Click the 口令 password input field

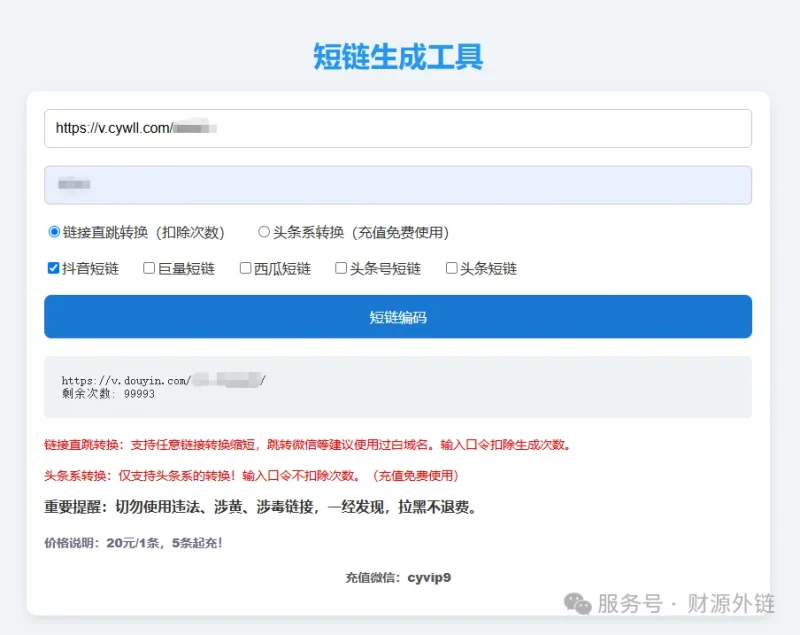tap(397, 184)
